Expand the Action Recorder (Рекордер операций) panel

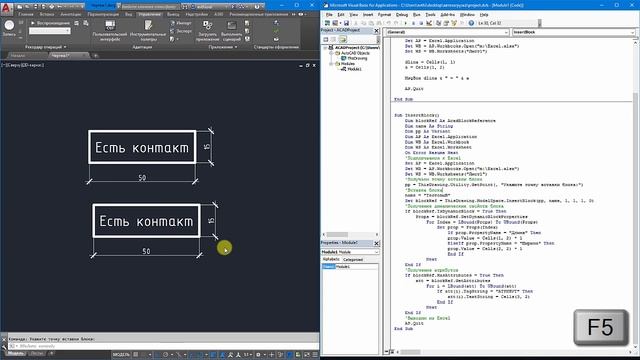pos(45,47)
